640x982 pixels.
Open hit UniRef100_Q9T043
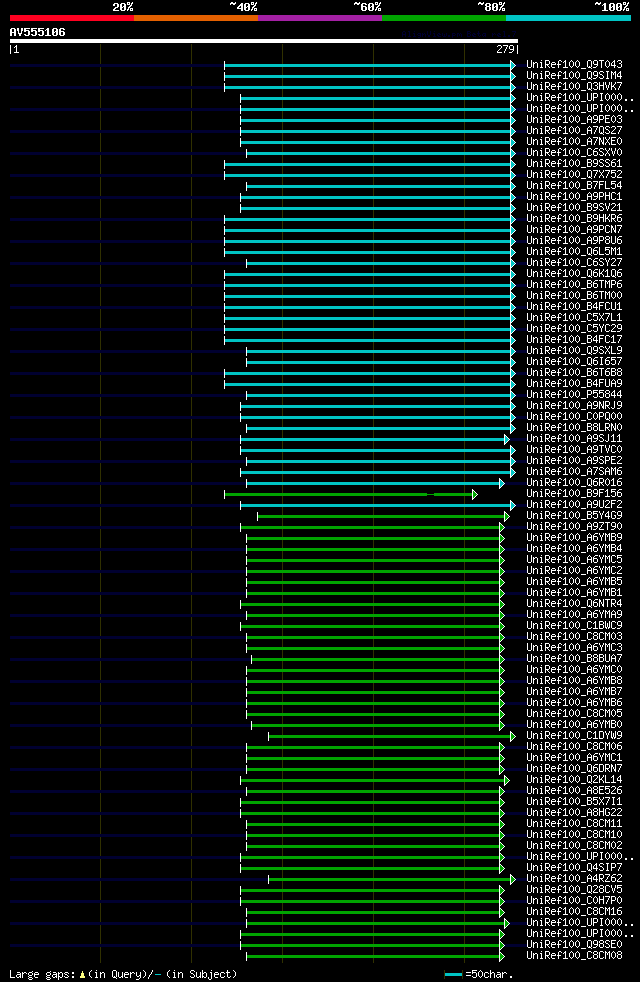(574, 65)
